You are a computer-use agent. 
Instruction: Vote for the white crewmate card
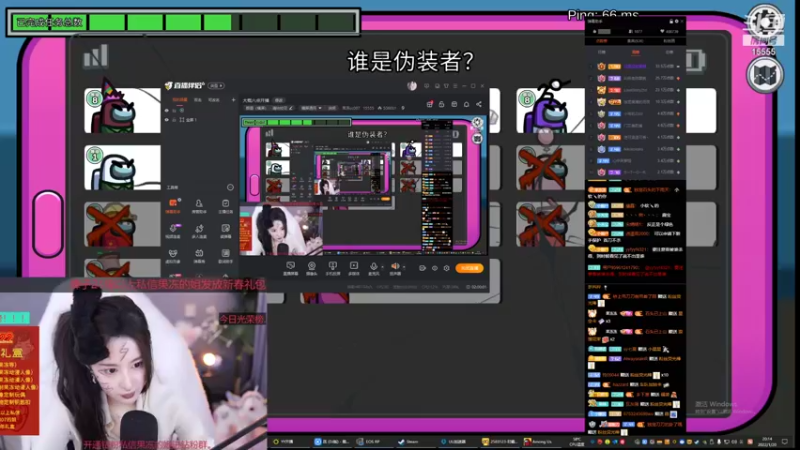tap(122, 167)
